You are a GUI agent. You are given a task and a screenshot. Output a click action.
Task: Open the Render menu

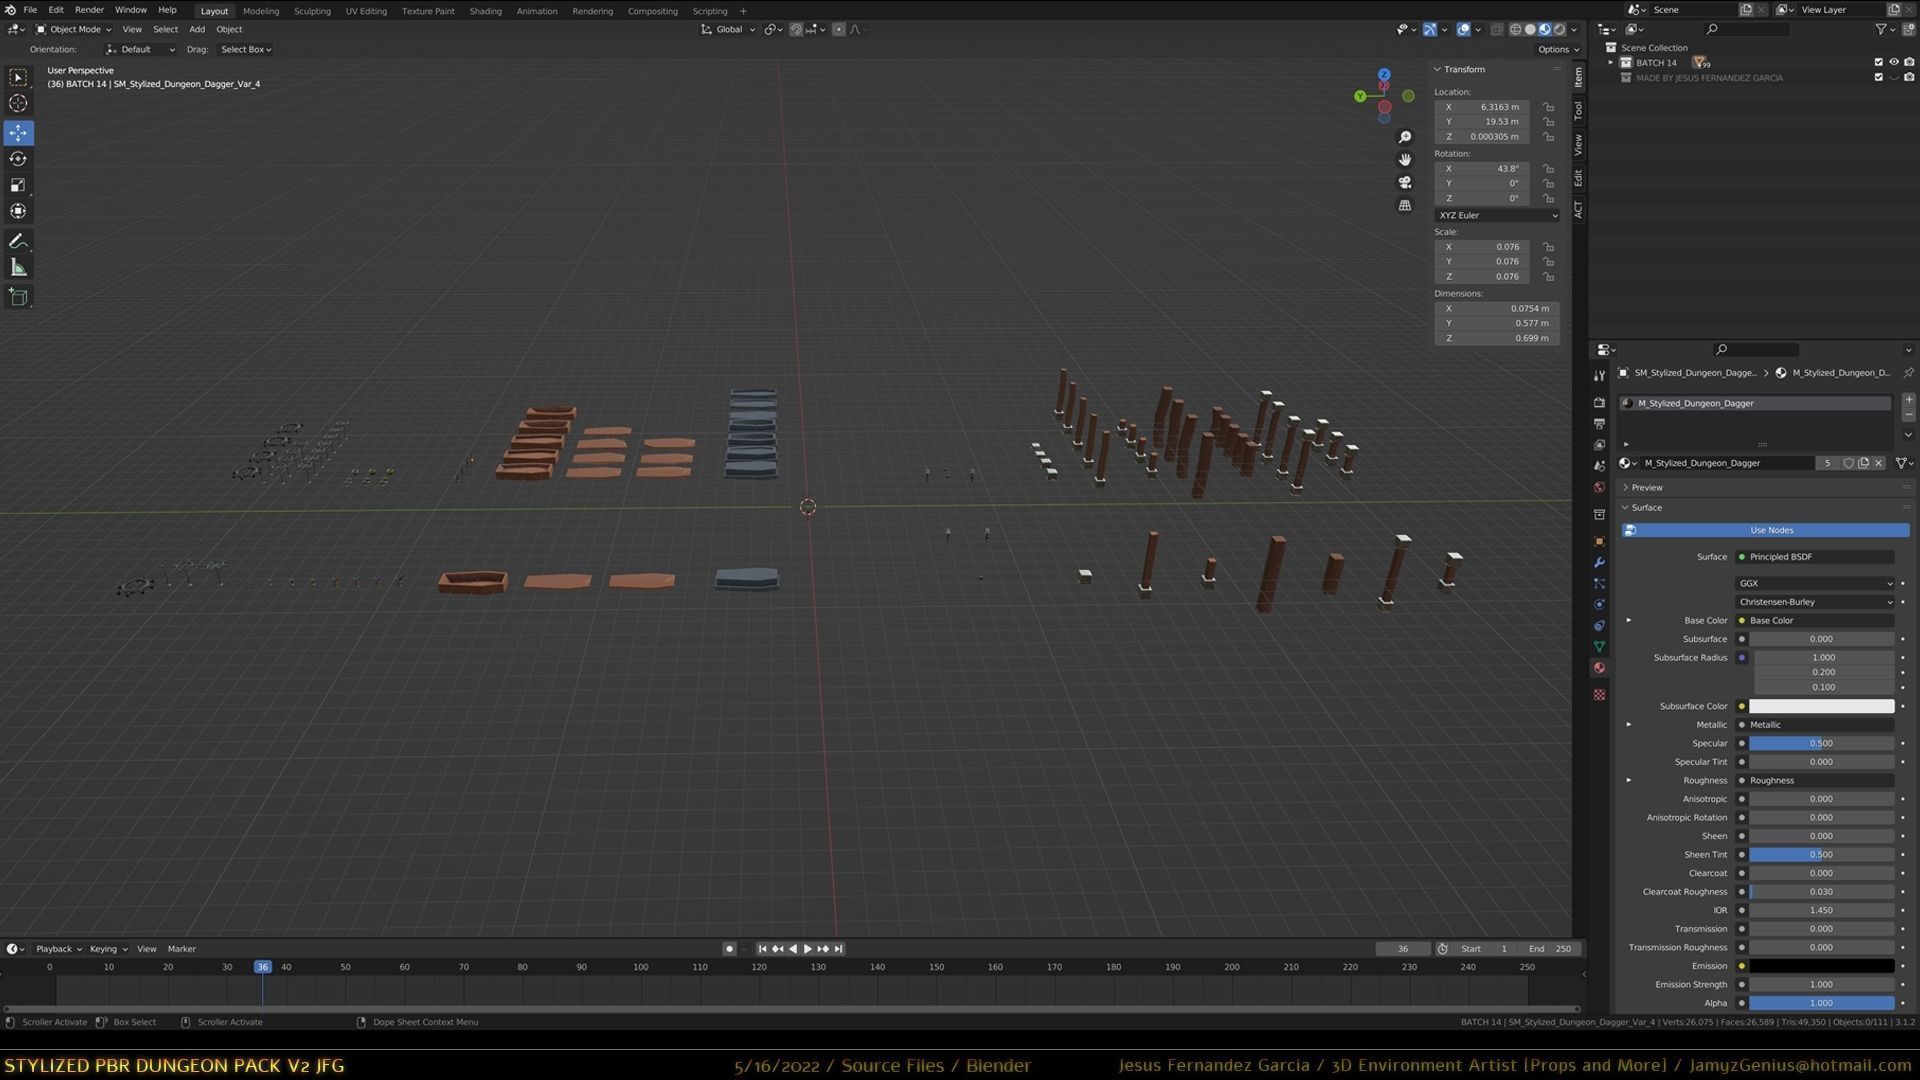click(x=89, y=10)
